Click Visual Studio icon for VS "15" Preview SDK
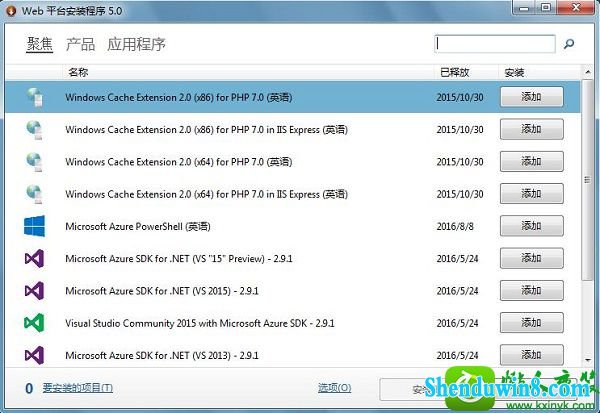 tap(34, 258)
